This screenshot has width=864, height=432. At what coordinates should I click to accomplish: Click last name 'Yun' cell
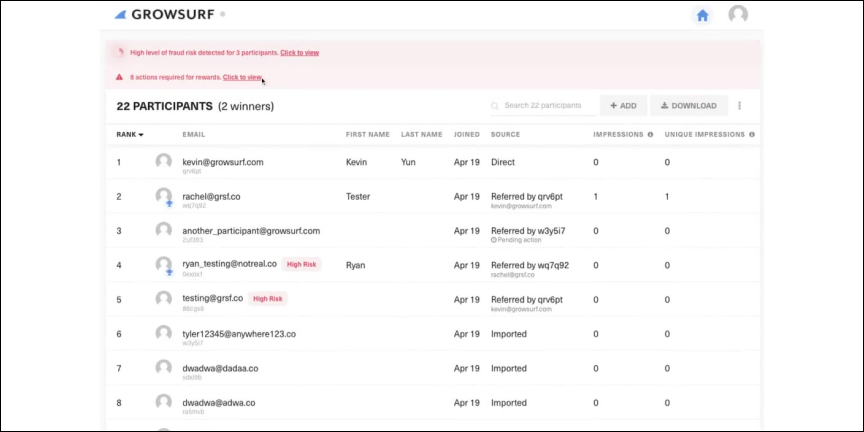point(408,162)
